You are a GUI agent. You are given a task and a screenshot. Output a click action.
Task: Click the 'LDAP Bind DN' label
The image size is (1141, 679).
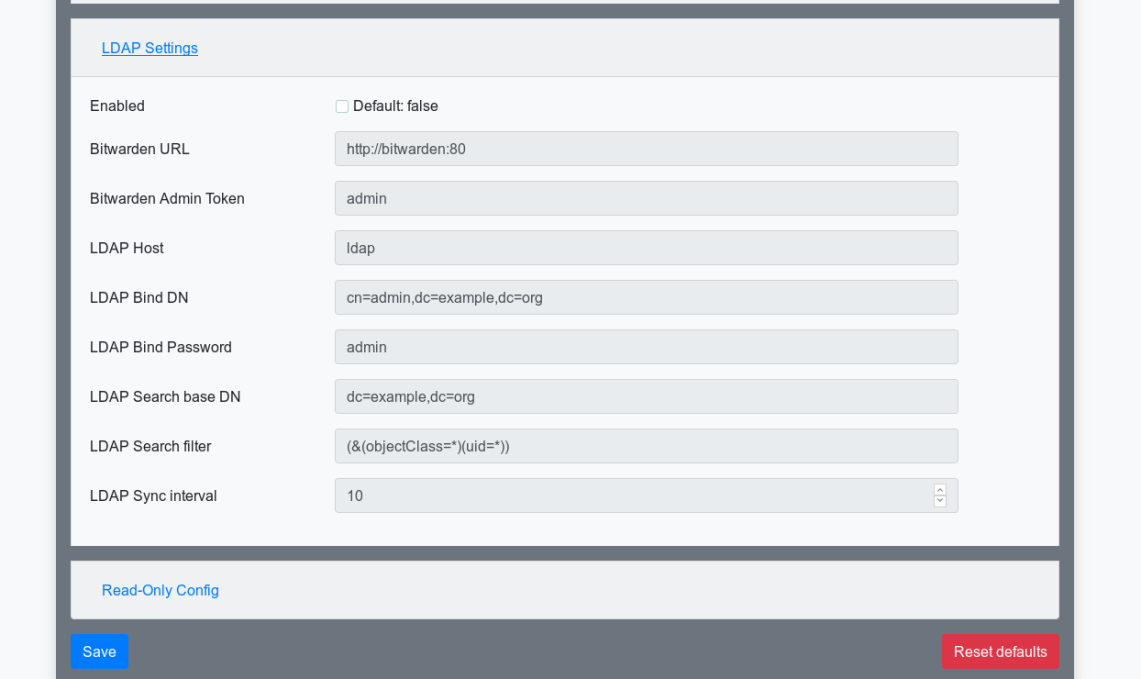(x=139, y=297)
